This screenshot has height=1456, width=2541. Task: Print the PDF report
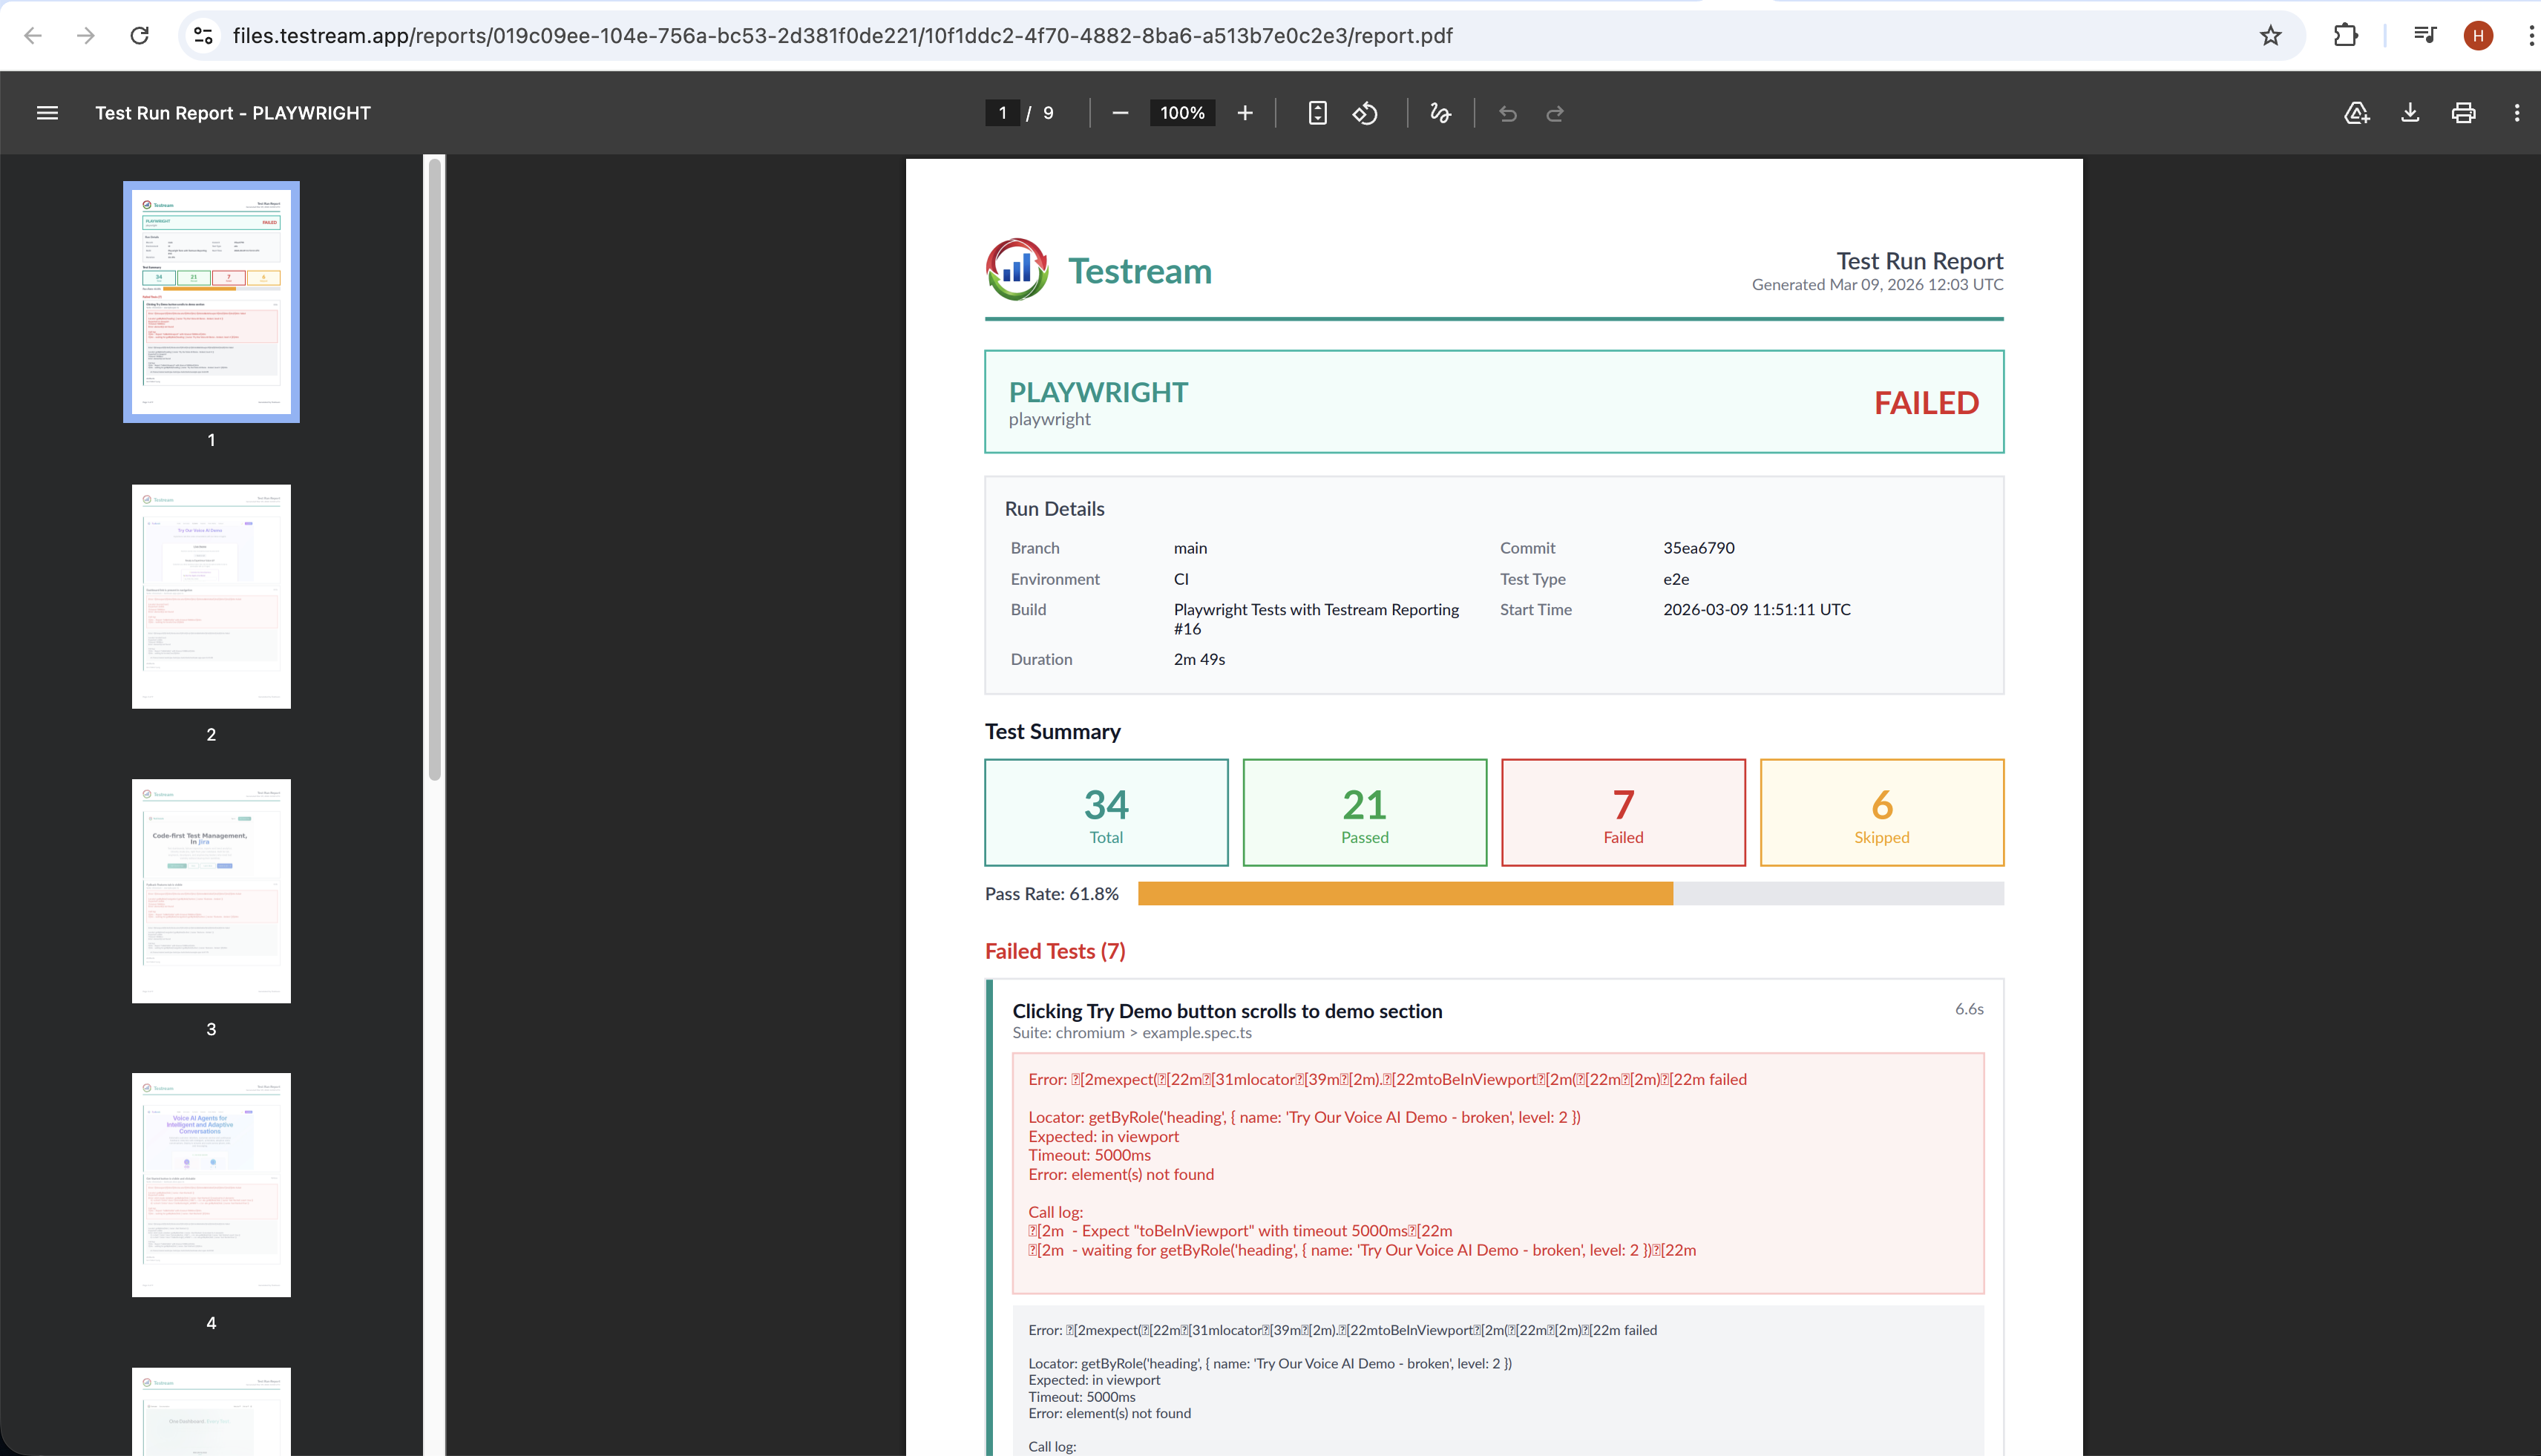2463,113
